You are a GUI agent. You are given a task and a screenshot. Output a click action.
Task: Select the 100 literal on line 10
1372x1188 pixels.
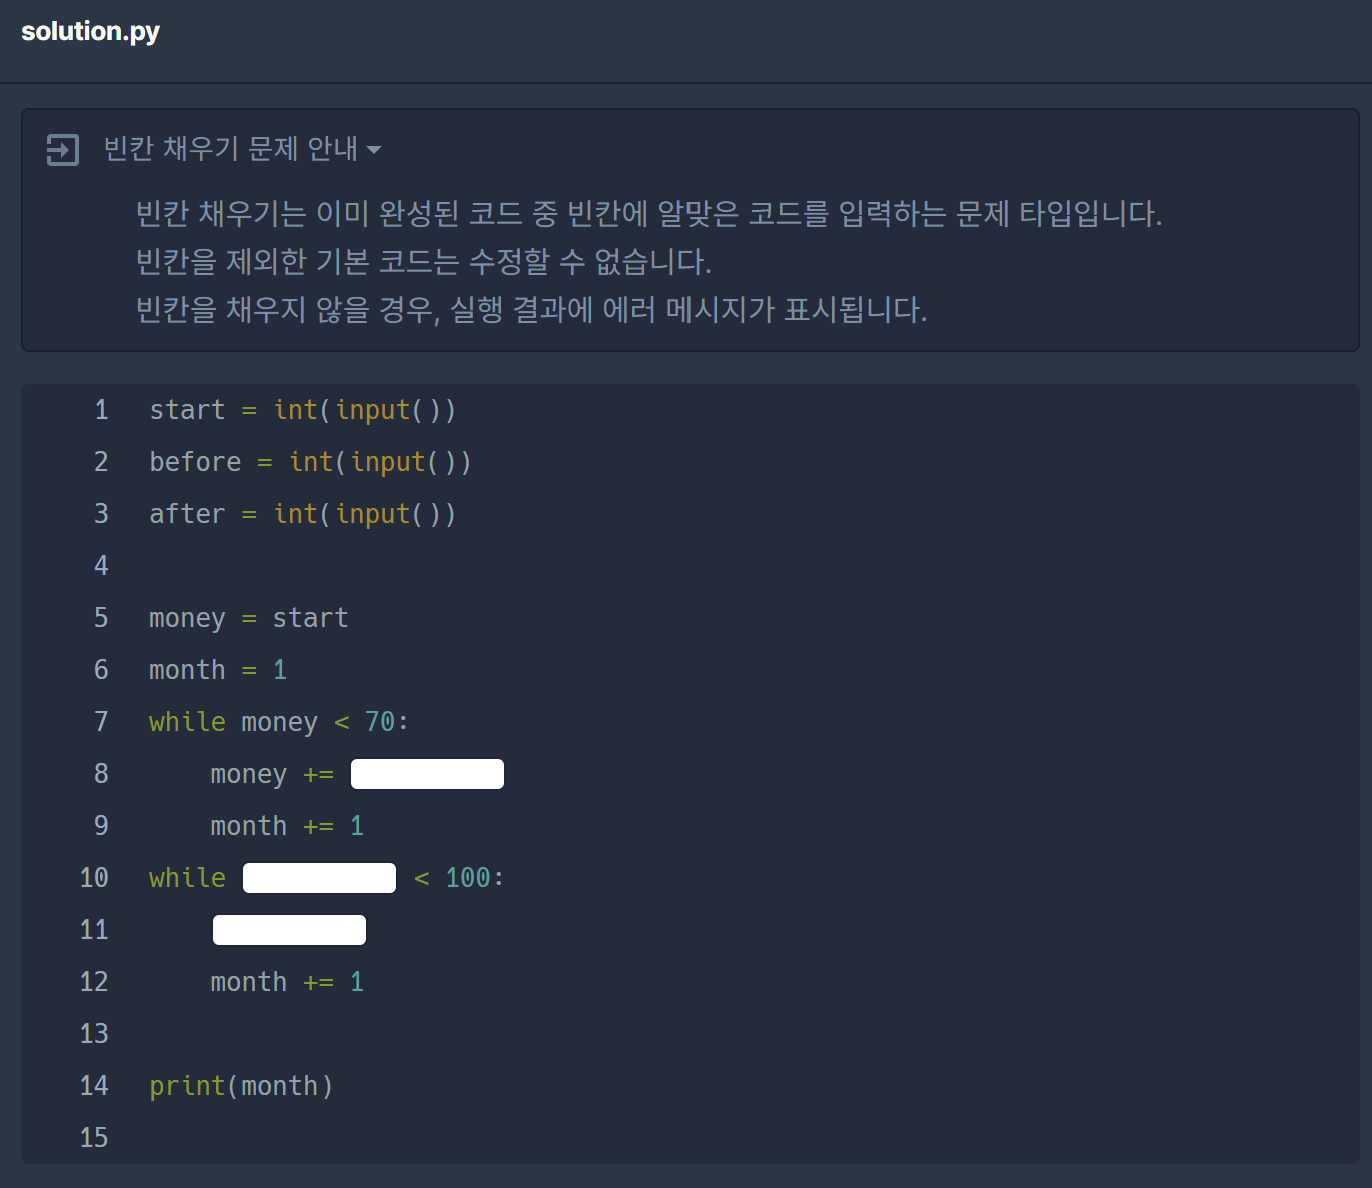[x=469, y=877]
